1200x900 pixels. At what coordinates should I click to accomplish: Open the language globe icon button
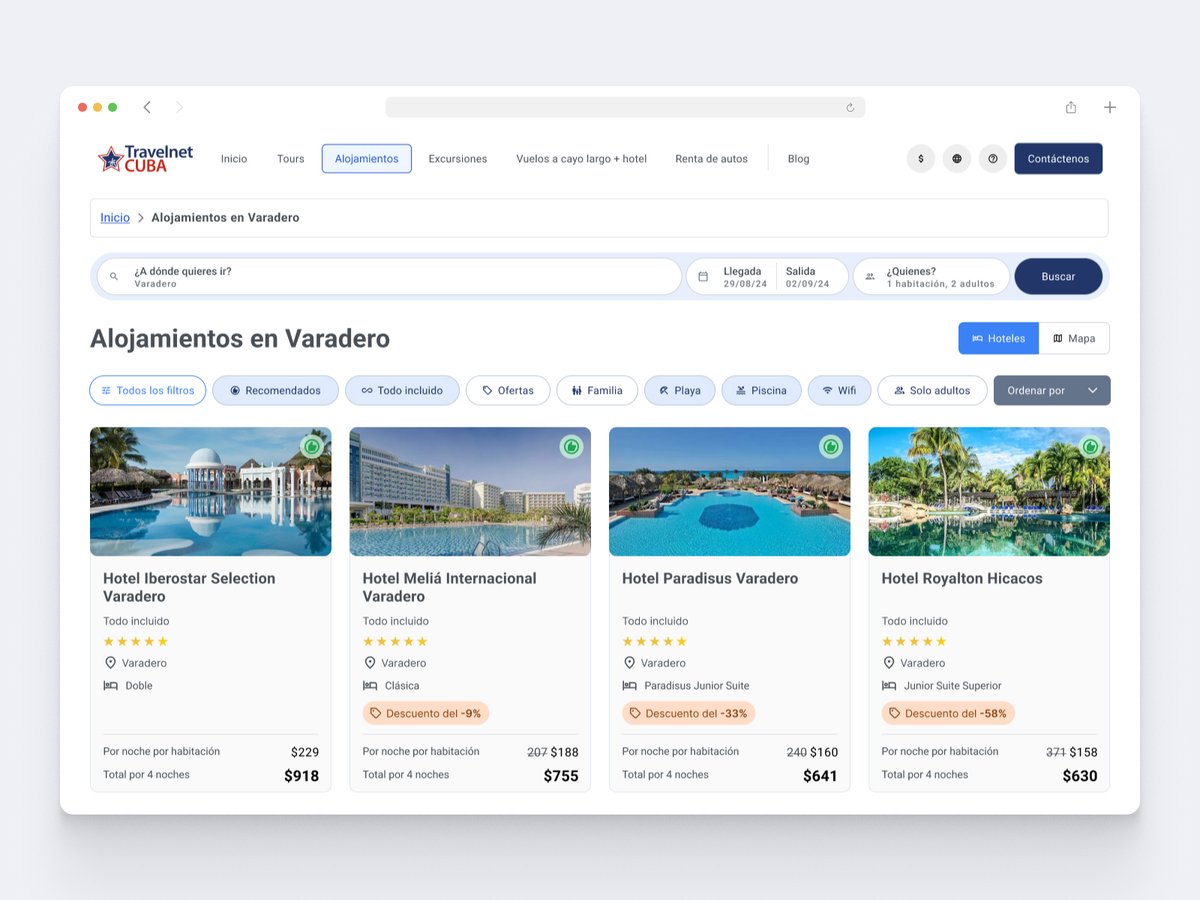coord(957,159)
